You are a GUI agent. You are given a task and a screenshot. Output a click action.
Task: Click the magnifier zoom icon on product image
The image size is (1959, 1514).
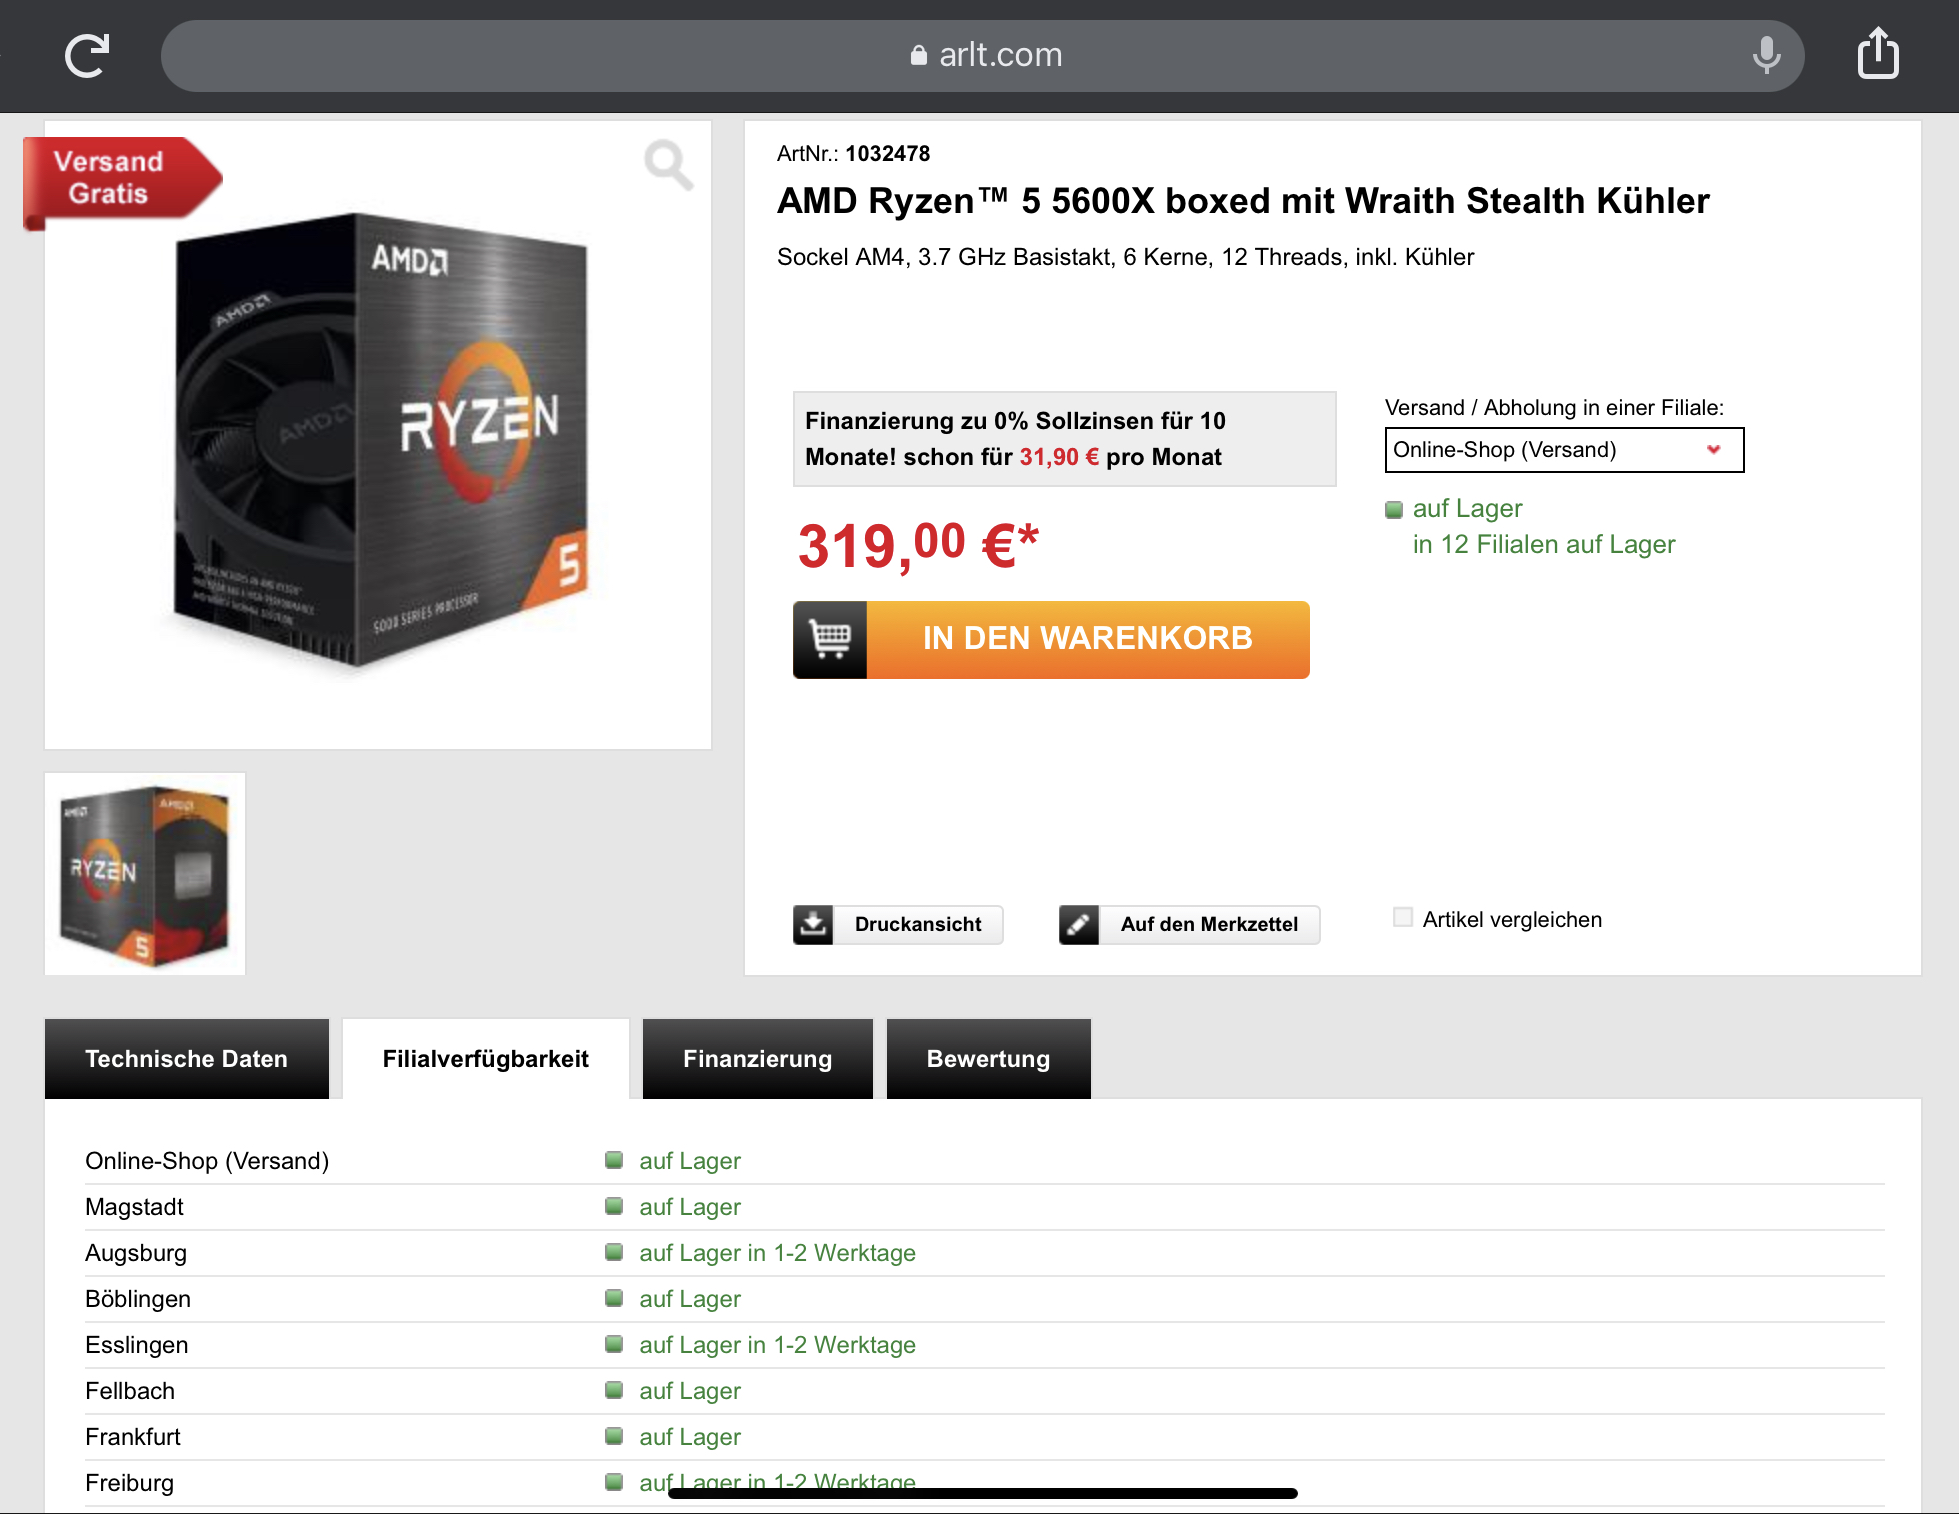tap(668, 164)
